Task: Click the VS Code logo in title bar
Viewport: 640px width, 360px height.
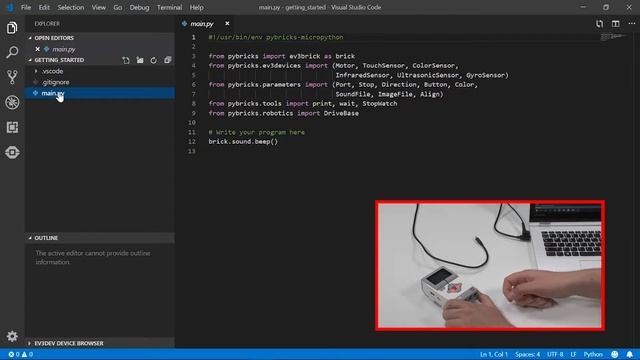Action: click(10, 7)
